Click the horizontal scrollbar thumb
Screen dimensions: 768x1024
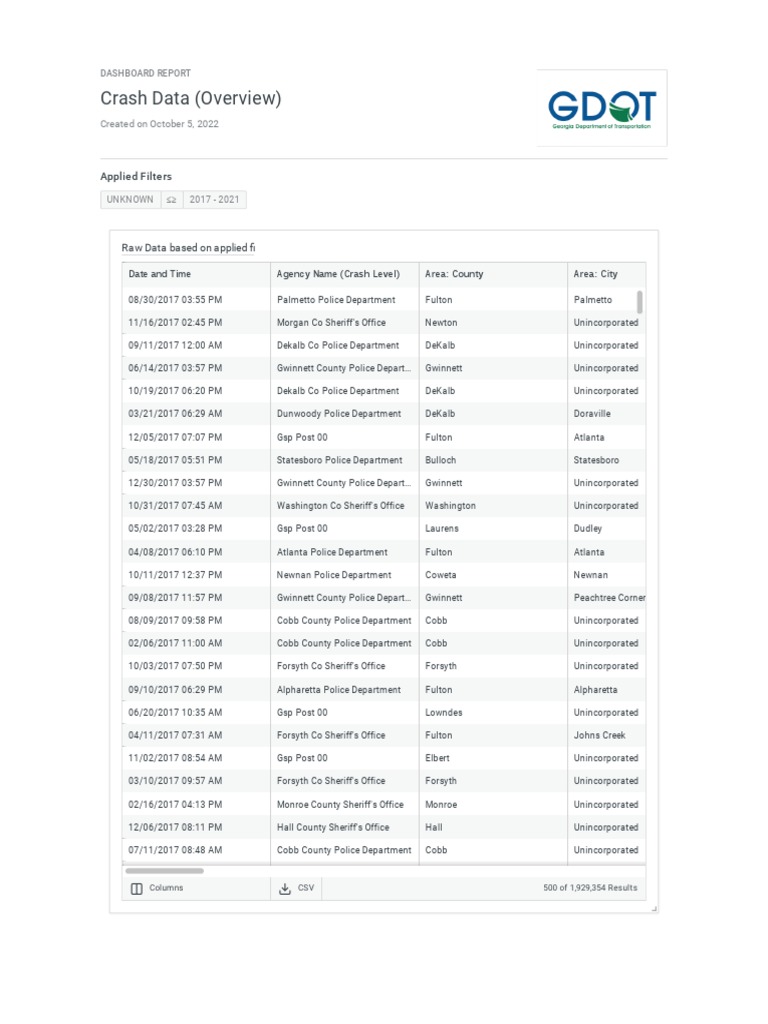(x=164, y=871)
